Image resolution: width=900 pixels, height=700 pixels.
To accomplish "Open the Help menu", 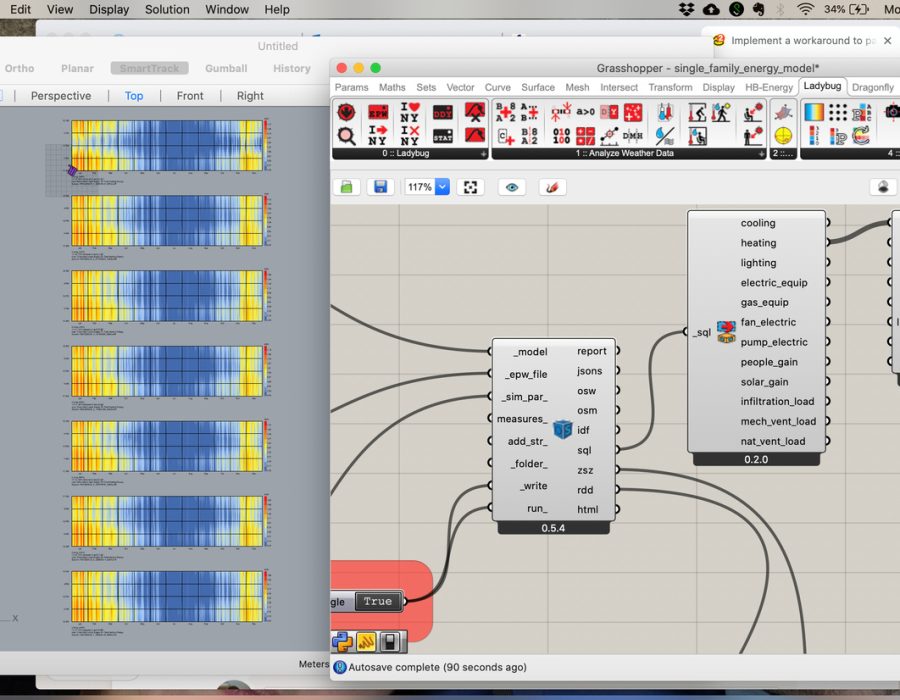I will (277, 9).
